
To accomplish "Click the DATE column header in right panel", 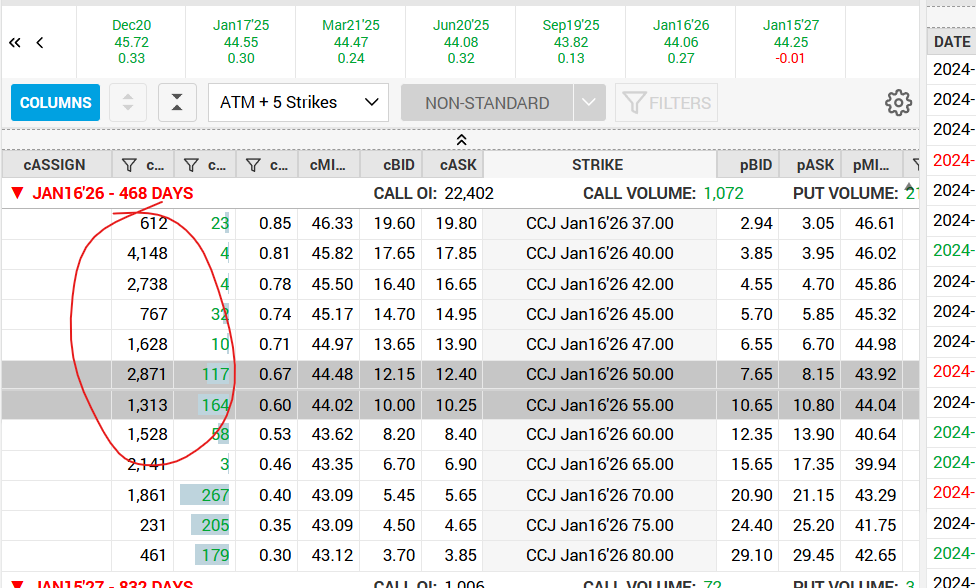I will pyautogui.click(x=952, y=42).
